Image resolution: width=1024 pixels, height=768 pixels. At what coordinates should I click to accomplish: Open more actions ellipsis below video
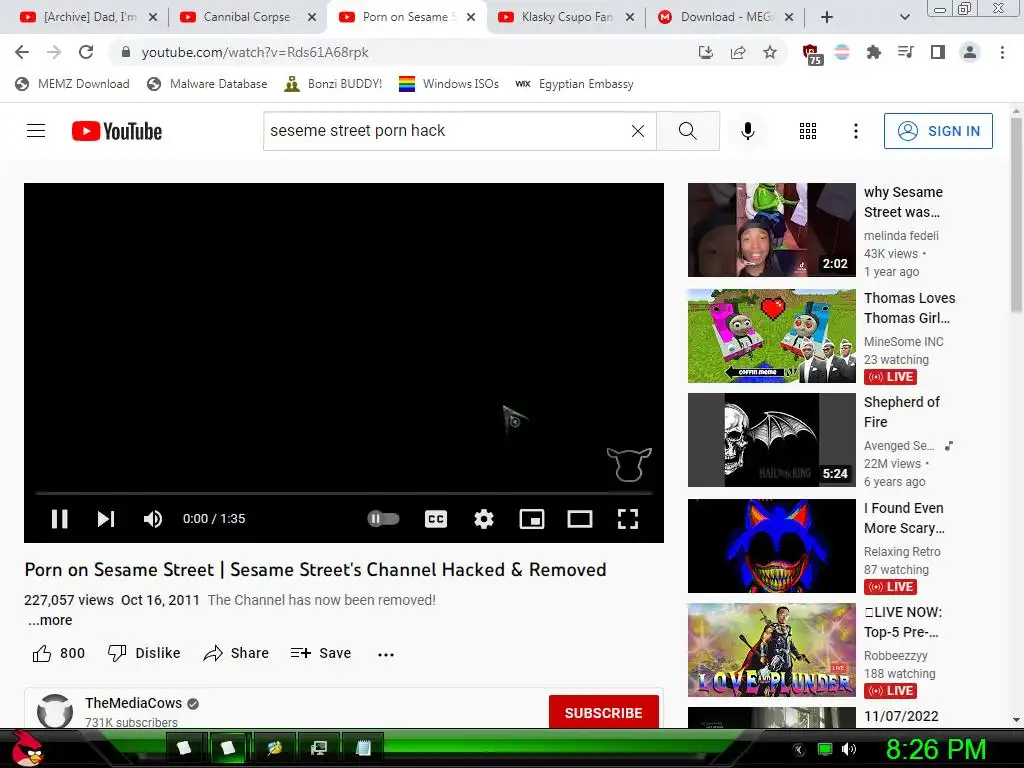(386, 654)
